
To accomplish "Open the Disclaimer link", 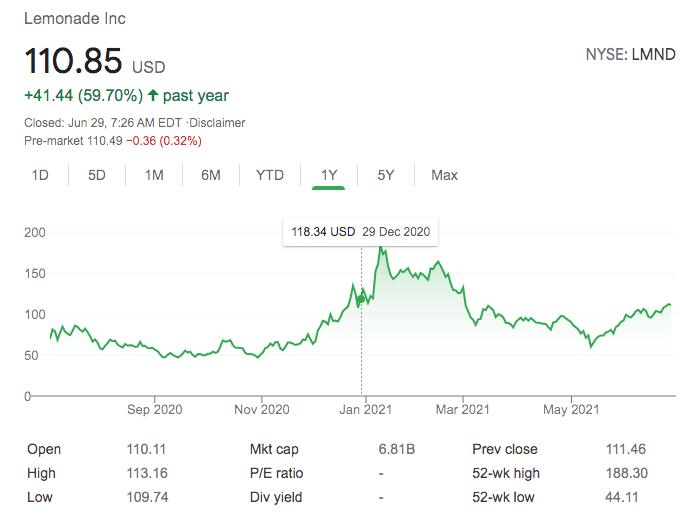I will click(217, 123).
